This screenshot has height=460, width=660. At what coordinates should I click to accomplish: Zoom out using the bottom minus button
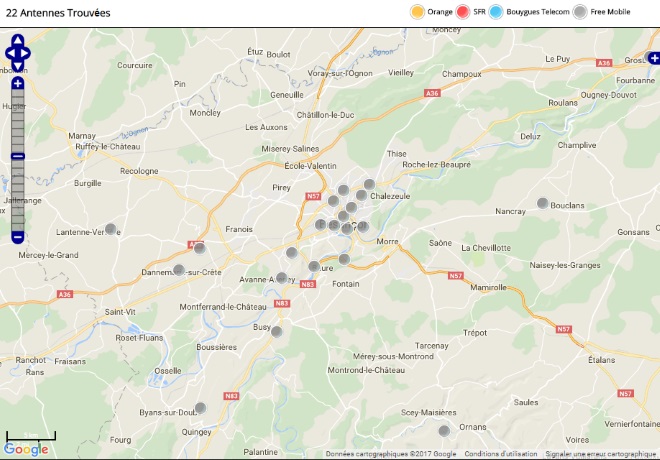tap(17, 237)
